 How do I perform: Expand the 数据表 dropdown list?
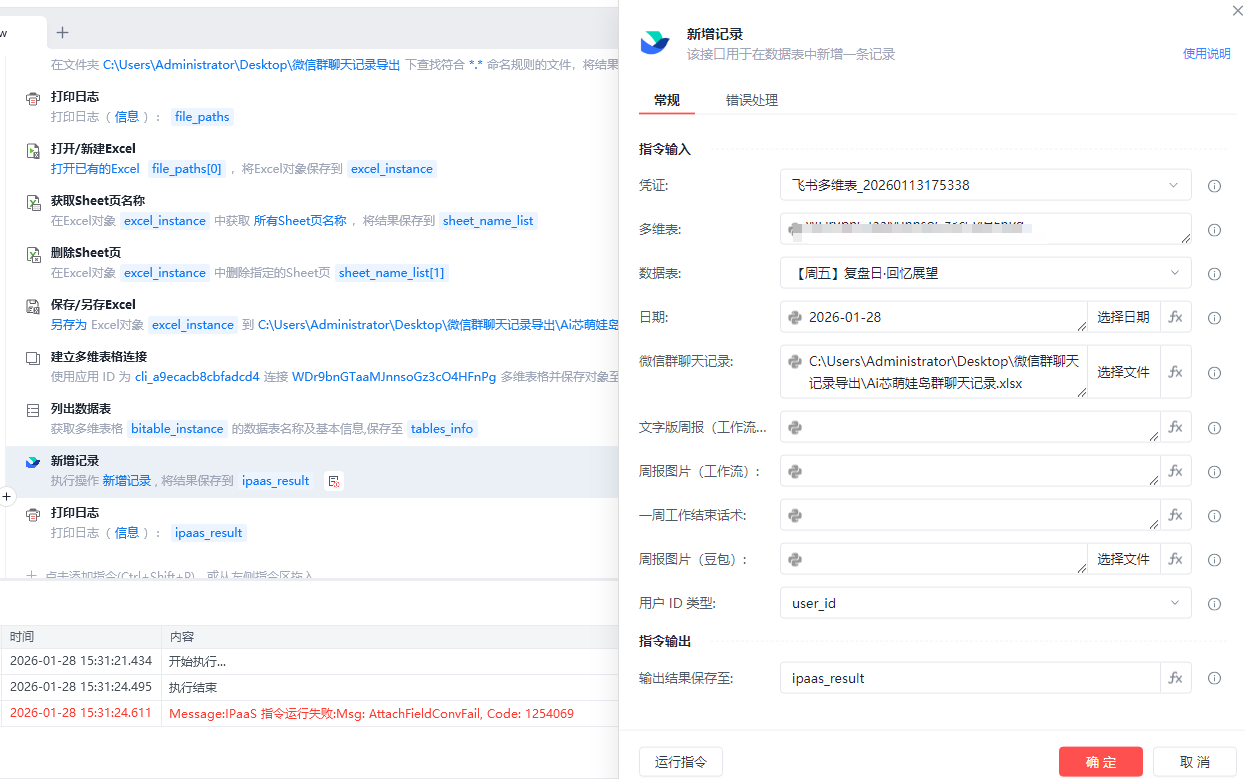click(x=984, y=273)
